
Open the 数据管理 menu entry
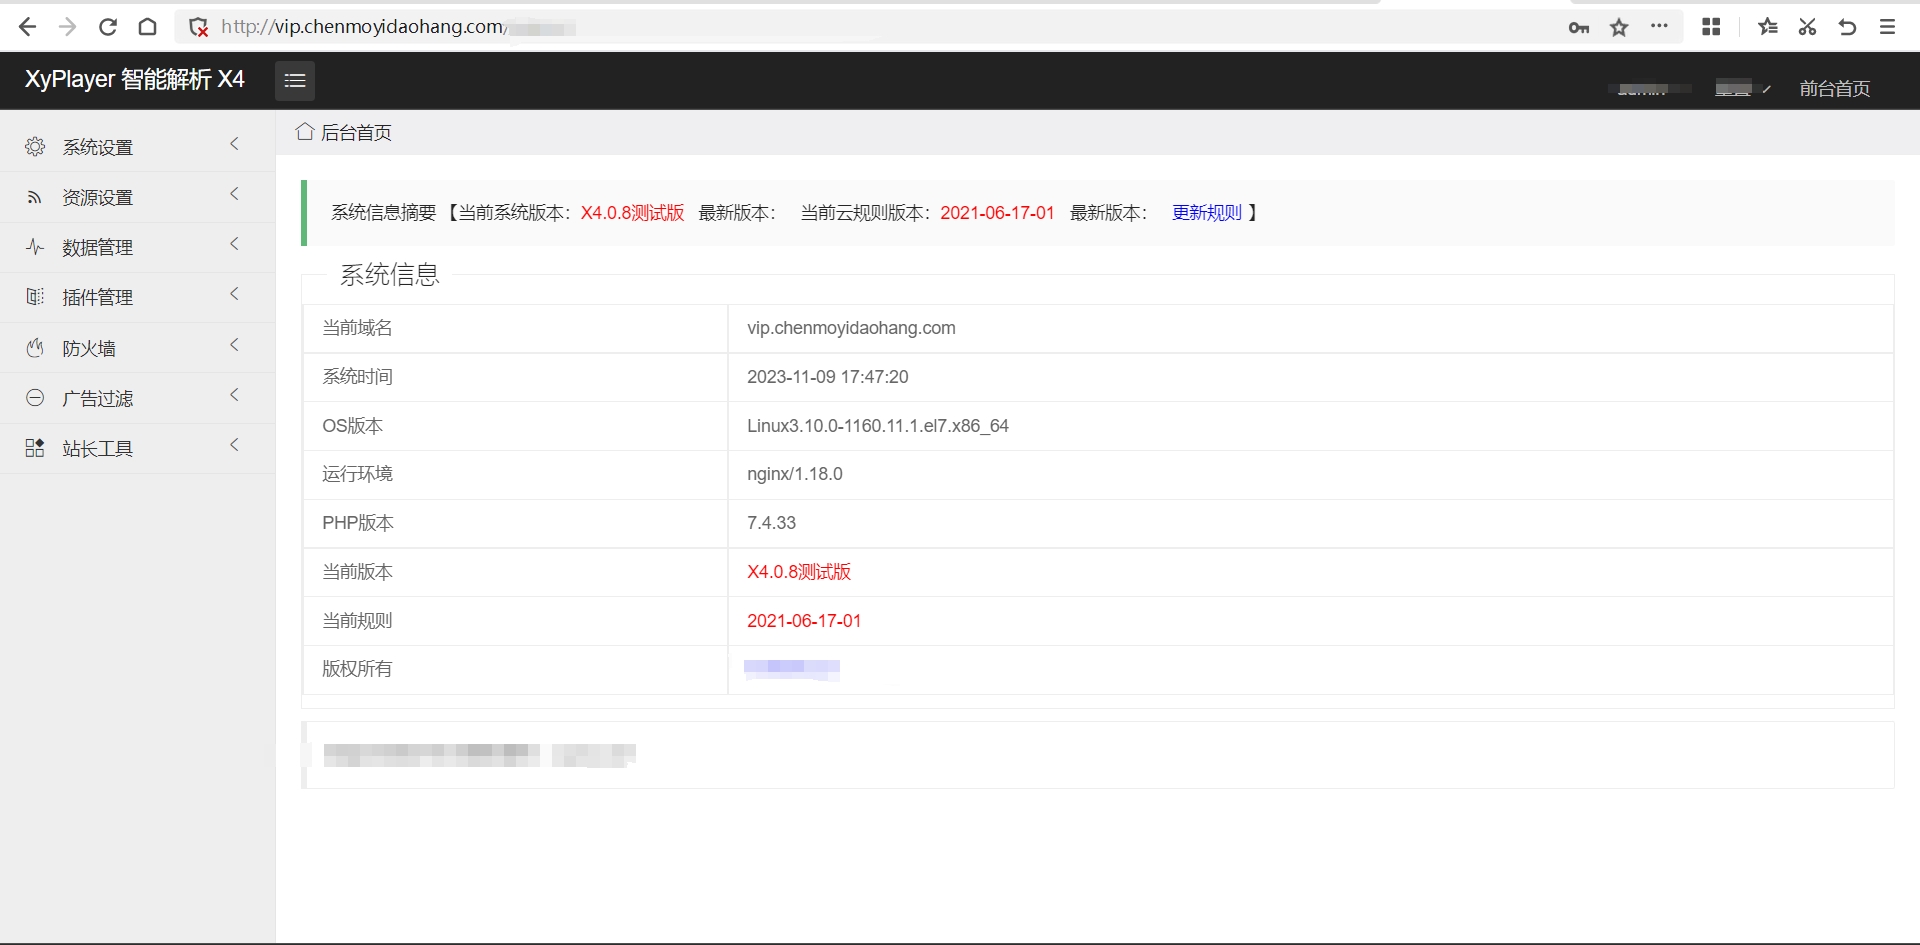click(98, 247)
